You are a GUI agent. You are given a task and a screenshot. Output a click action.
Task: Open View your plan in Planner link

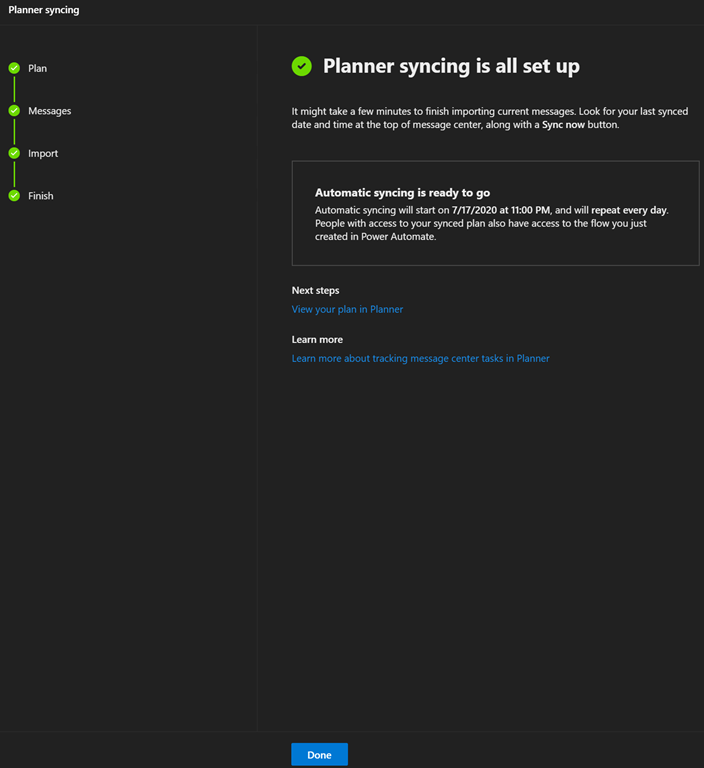[x=347, y=309]
